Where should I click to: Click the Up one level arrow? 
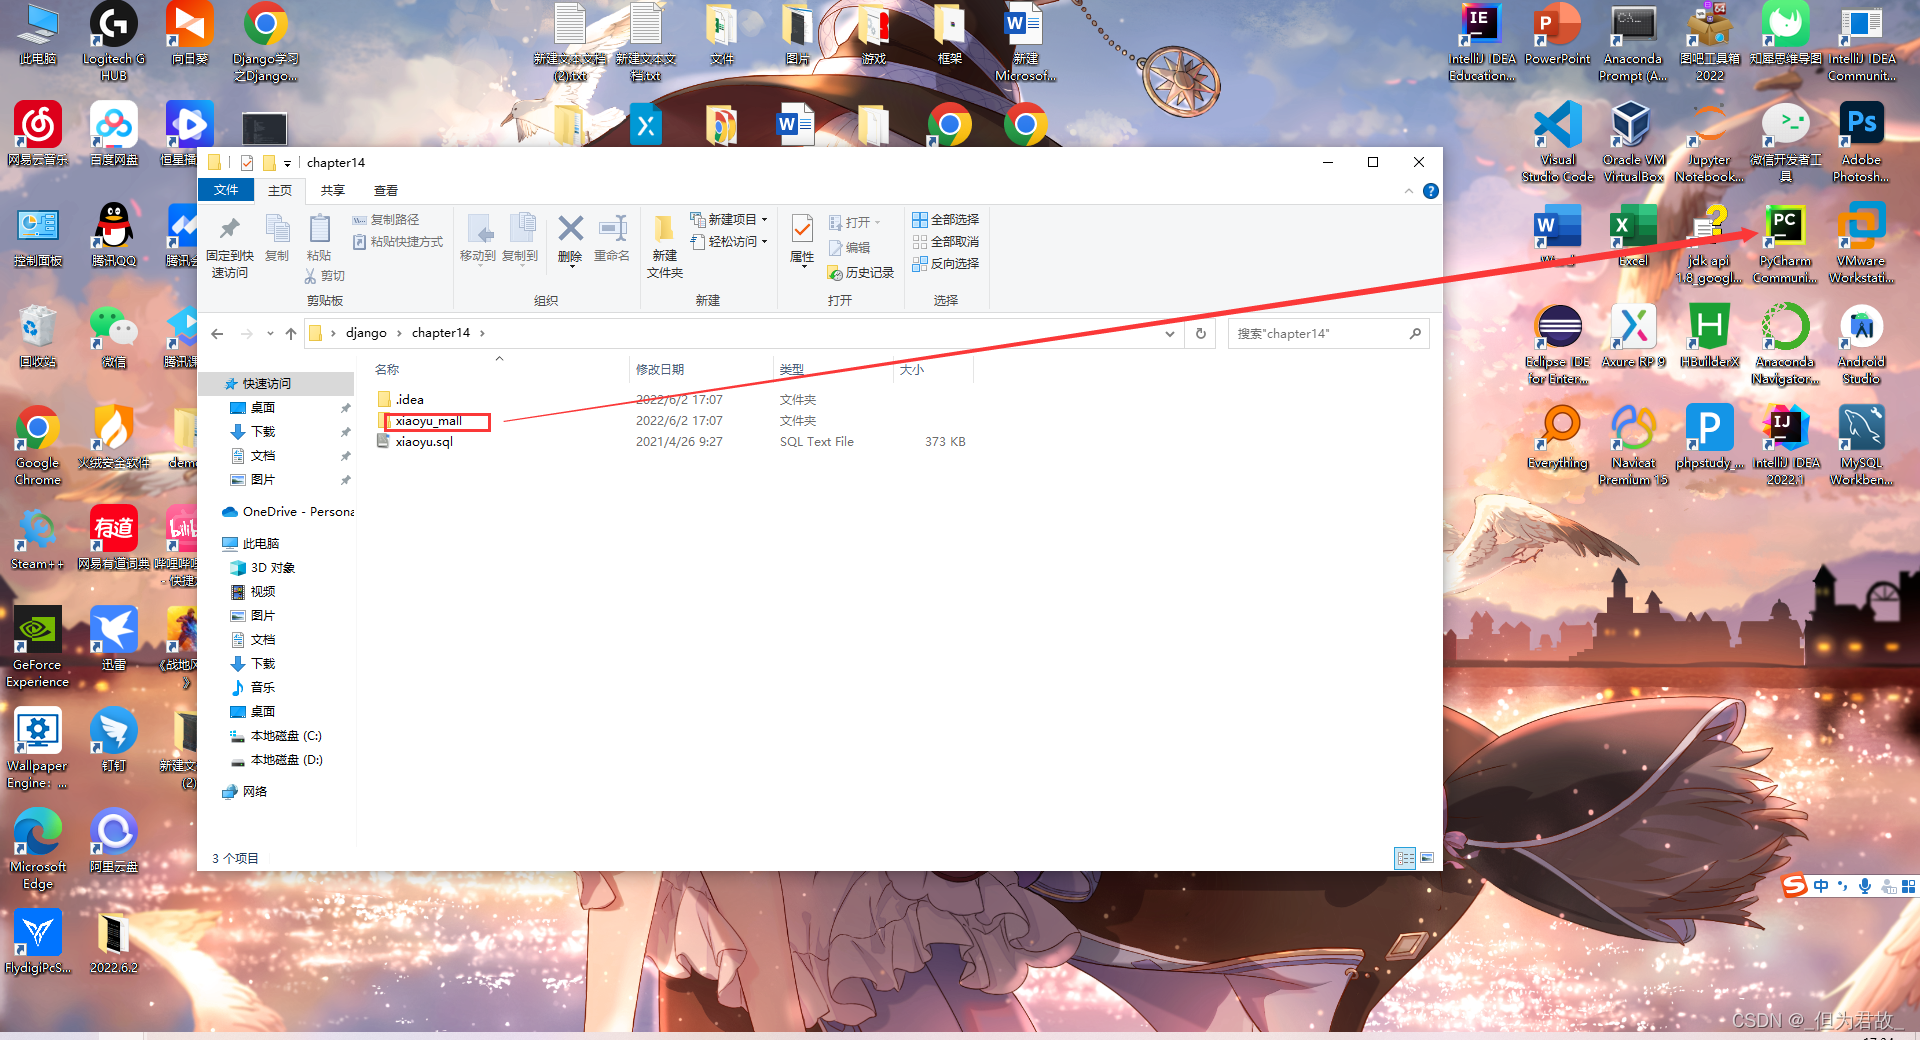(x=291, y=333)
